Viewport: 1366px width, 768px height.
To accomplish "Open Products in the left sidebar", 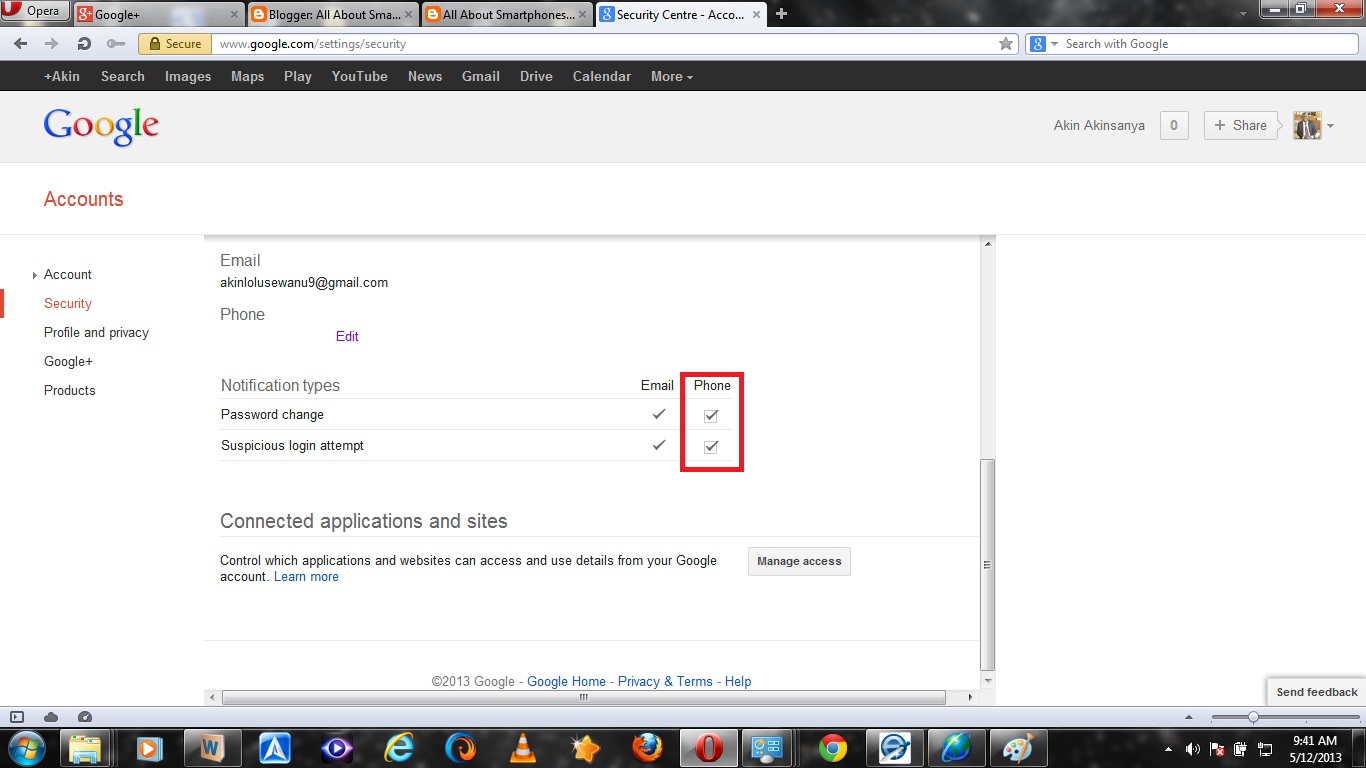I will tap(70, 390).
